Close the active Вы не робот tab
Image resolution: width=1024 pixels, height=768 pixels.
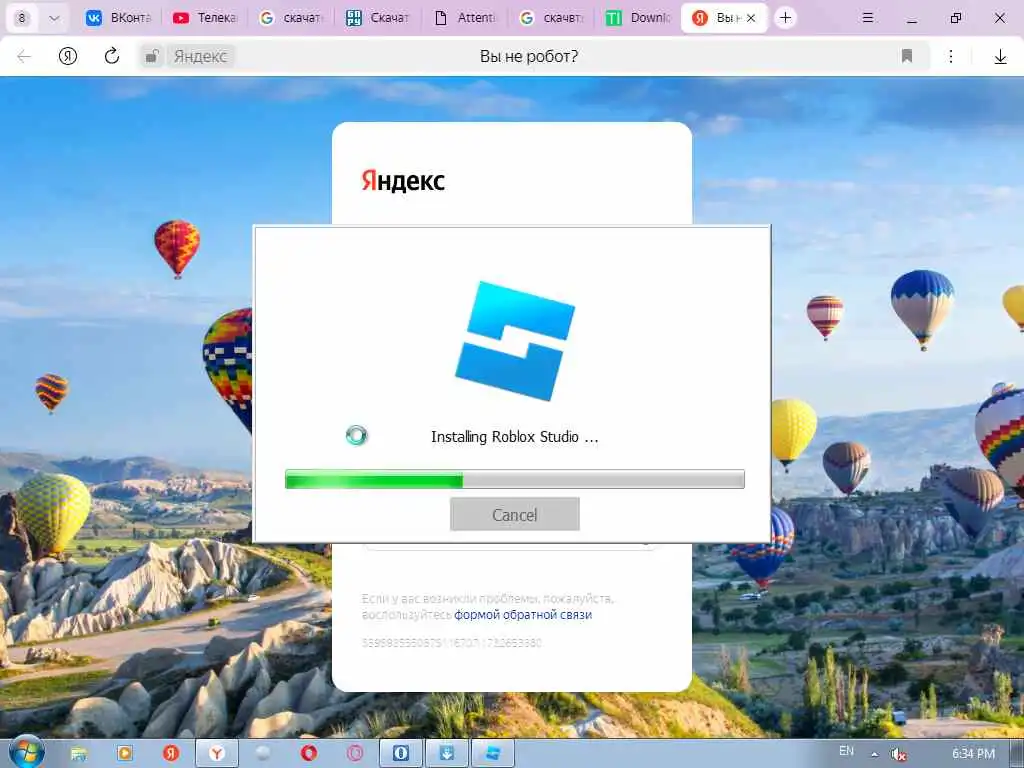(751, 18)
